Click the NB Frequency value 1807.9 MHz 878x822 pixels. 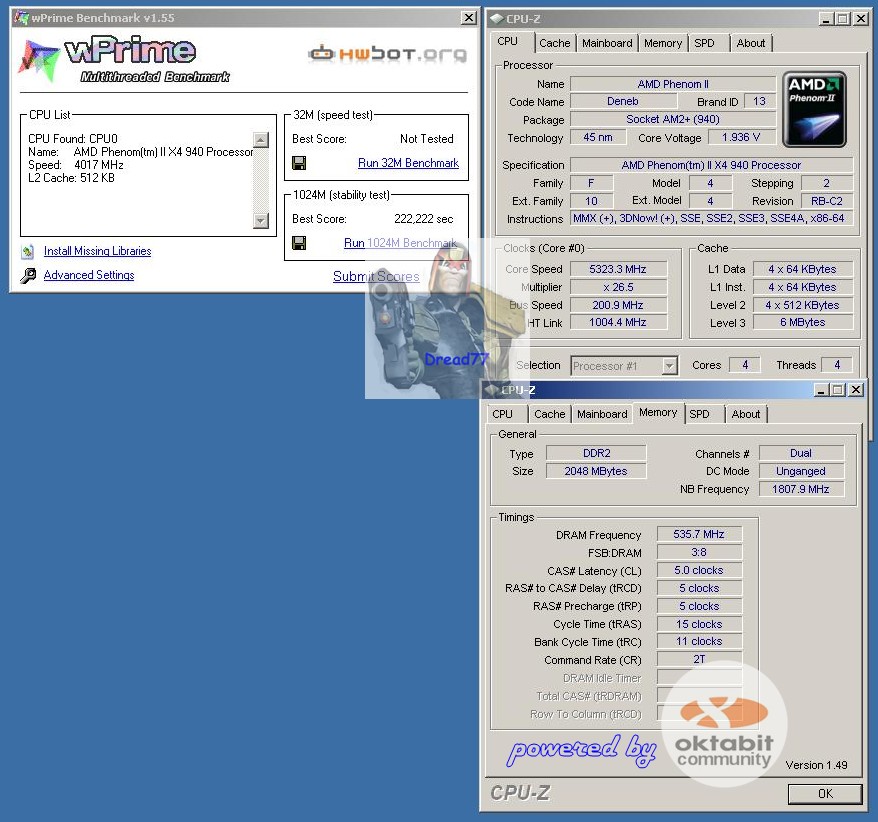(x=801, y=489)
